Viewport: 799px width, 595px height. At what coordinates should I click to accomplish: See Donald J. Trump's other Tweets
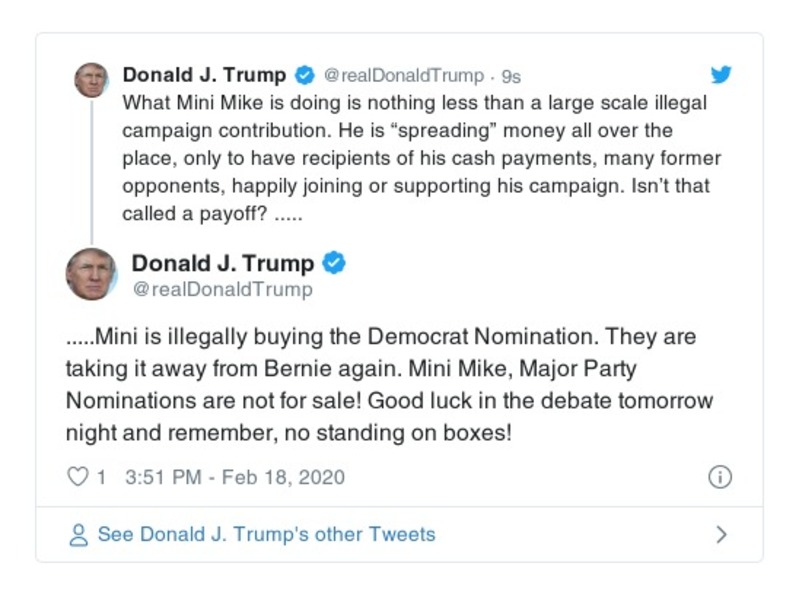pyautogui.click(x=266, y=535)
